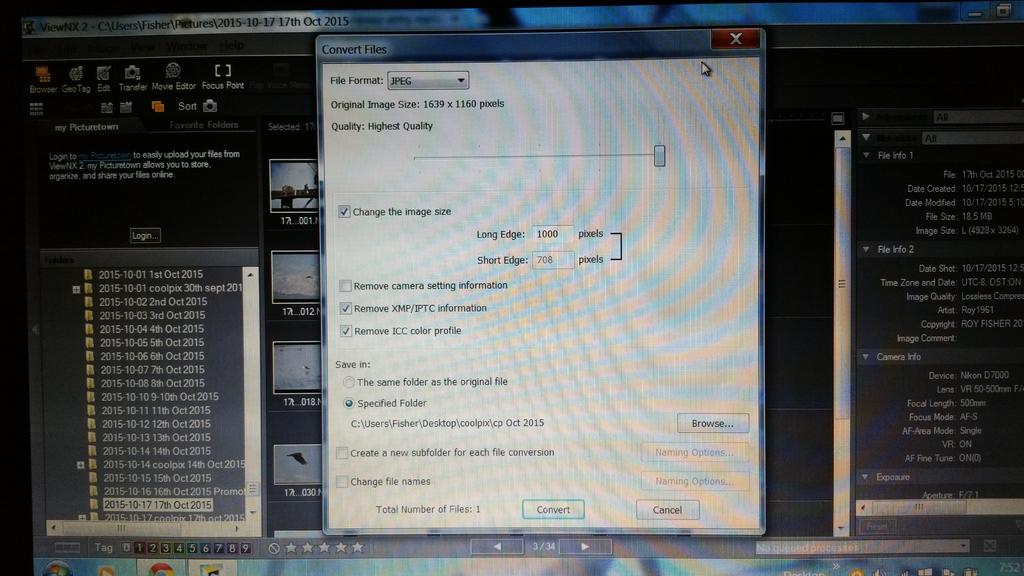Click Browse to choose destination folder
The image size is (1024, 576).
pos(712,423)
